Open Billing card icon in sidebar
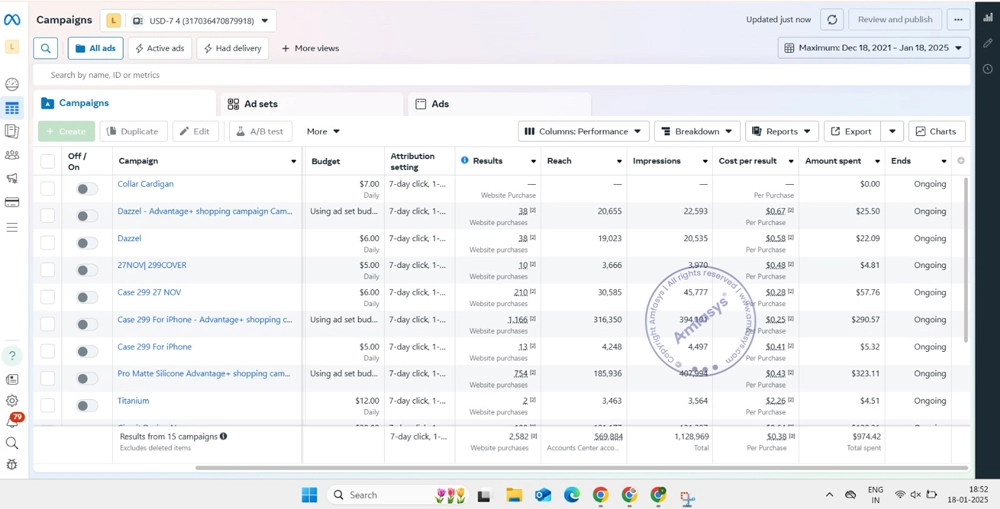 point(11,202)
